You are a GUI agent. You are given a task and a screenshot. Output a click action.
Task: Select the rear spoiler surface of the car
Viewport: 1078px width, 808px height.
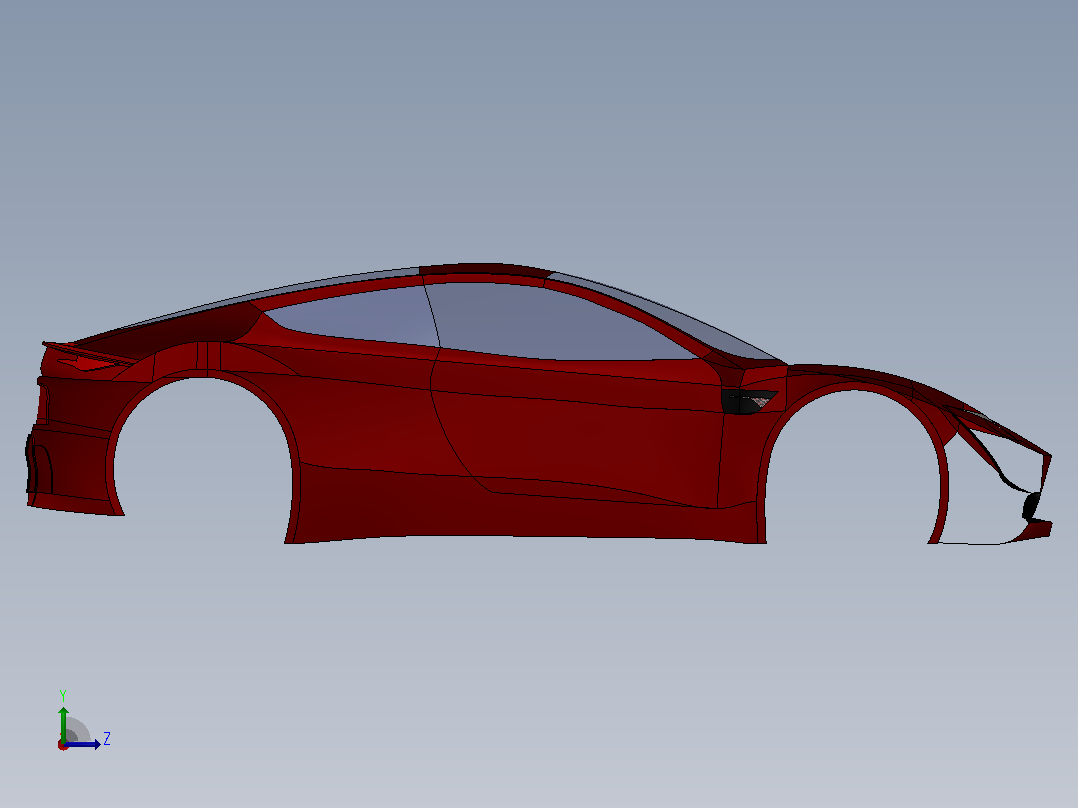pos(89,352)
